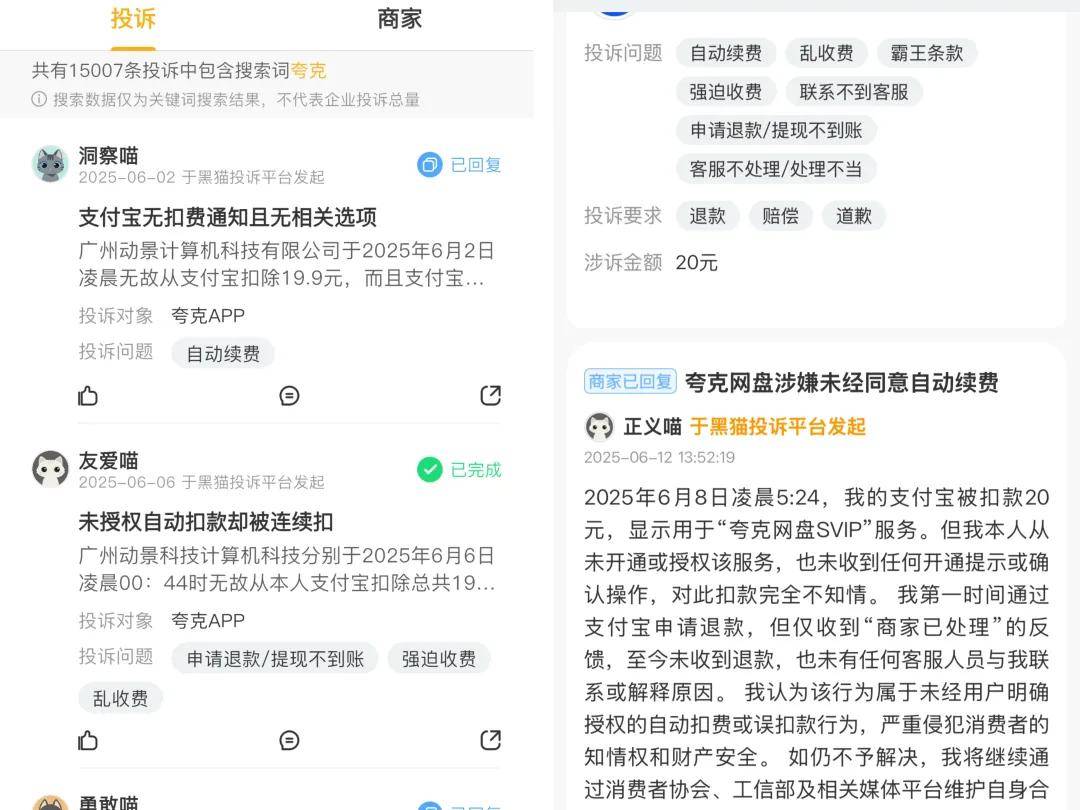Click the 霸王条款 issue tag
This screenshot has width=1080, height=810.
[927, 53]
